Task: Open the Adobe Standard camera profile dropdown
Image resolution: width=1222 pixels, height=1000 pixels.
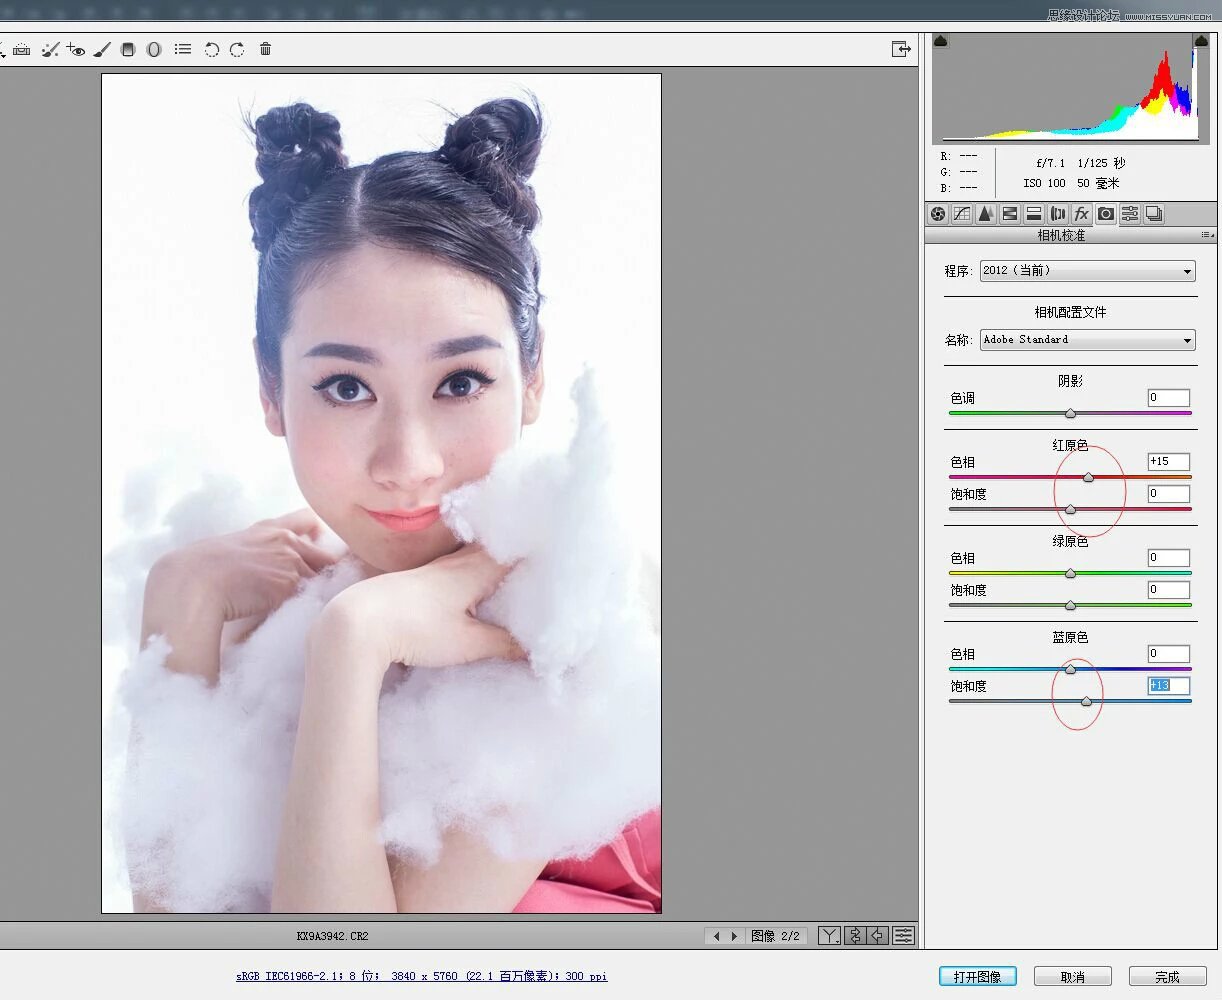Action: tap(1086, 340)
